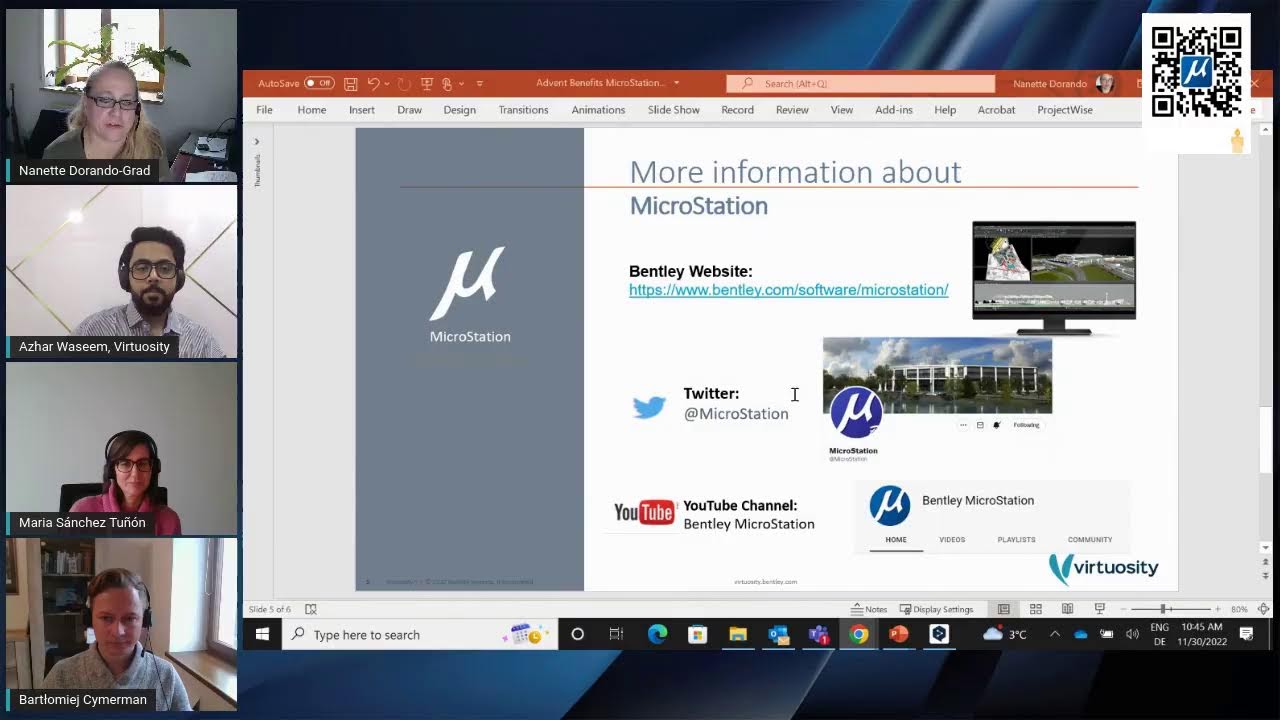Select the Design ribbon tab
The height and width of the screenshot is (720, 1280).
click(x=460, y=110)
